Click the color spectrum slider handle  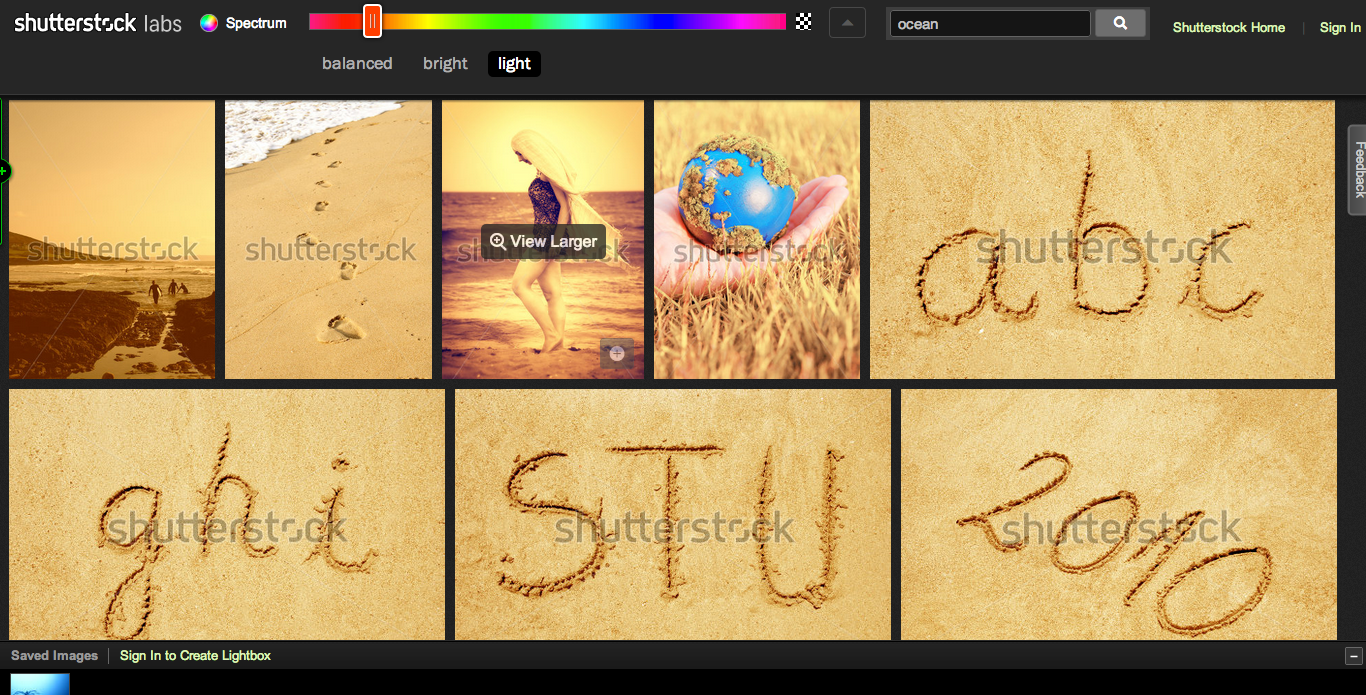point(372,21)
